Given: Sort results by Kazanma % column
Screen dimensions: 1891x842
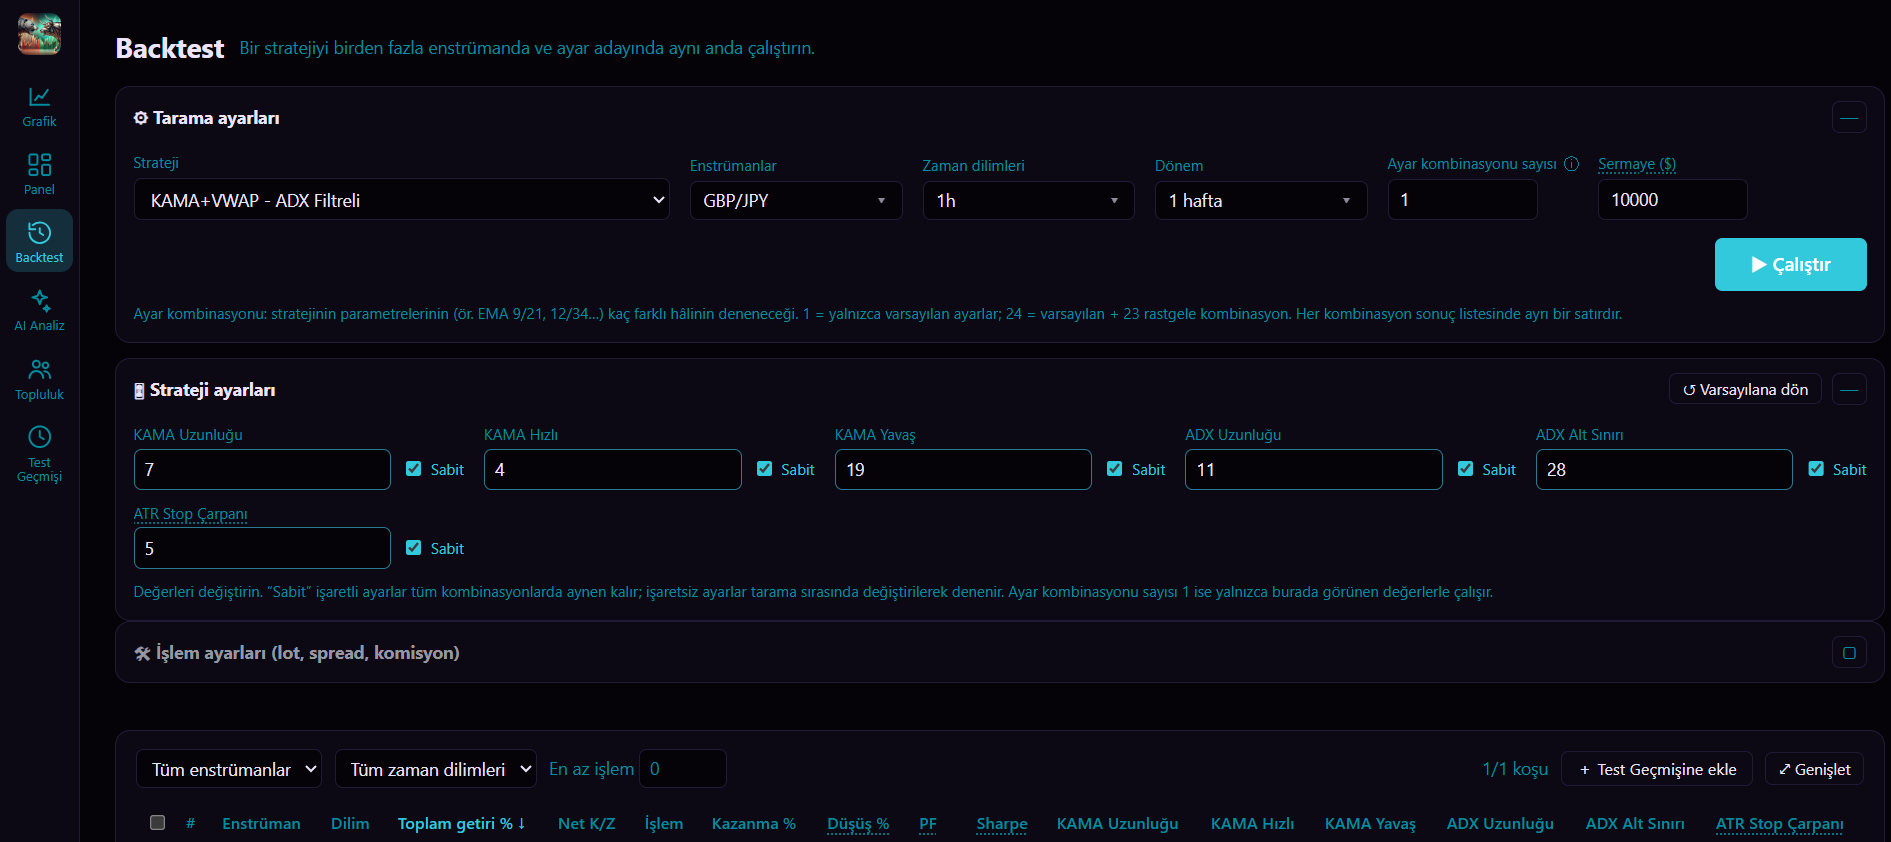Looking at the screenshot, I should click(x=754, y=824).
